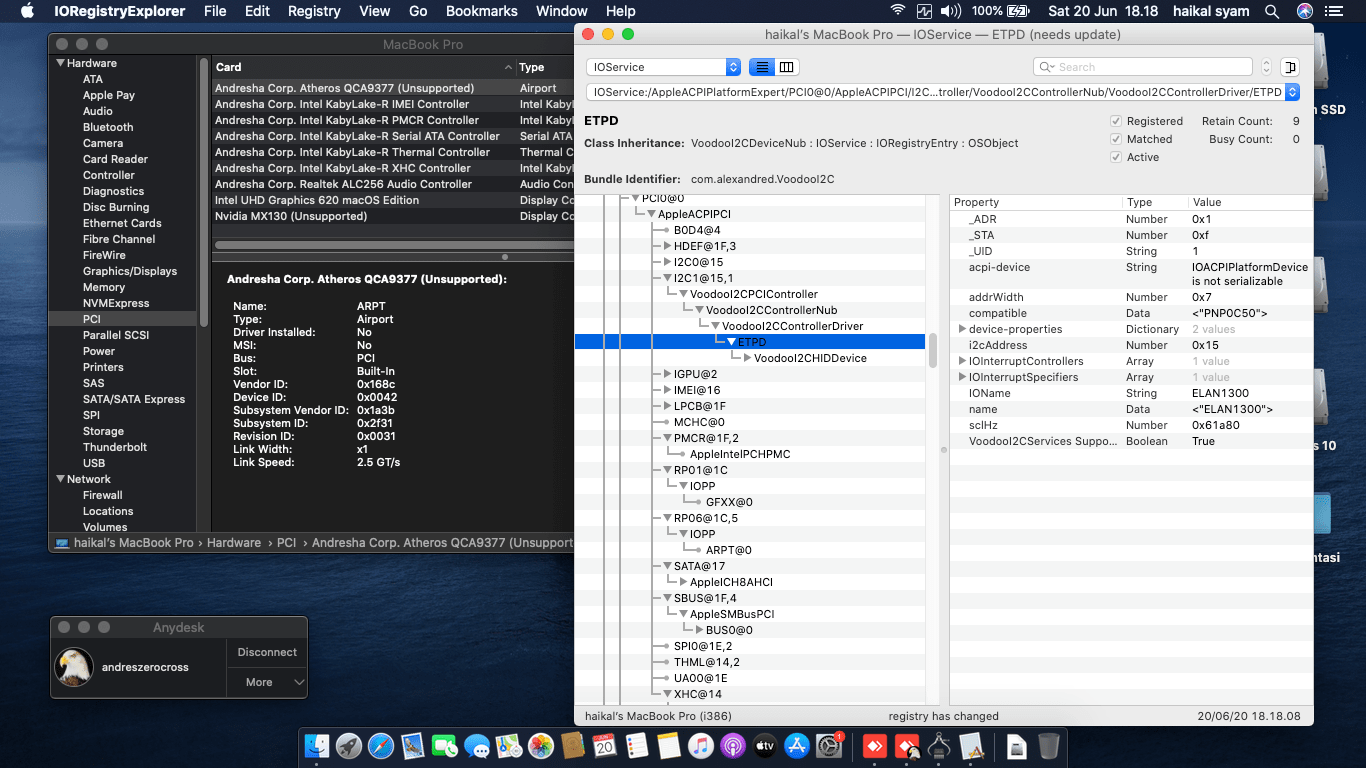Screen dimensions: 1366x768
Task: Click the Type column header in property table
Action: [x=1155, y=202]
